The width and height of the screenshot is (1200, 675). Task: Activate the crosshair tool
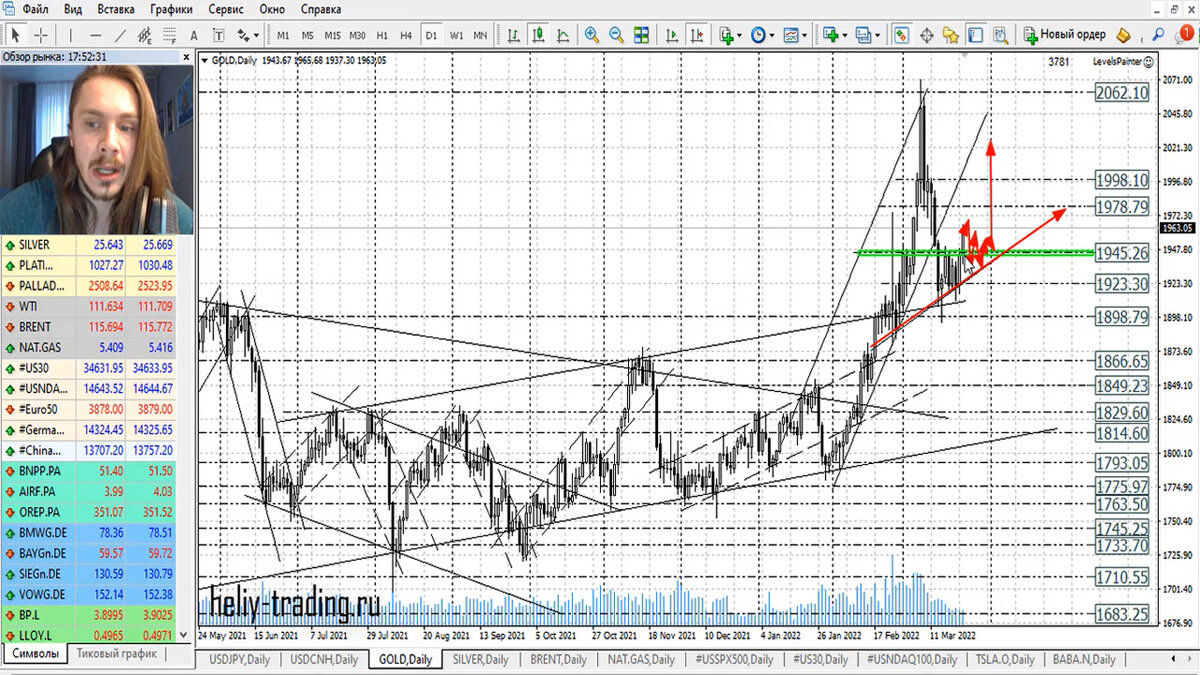(x=41, y=35)
